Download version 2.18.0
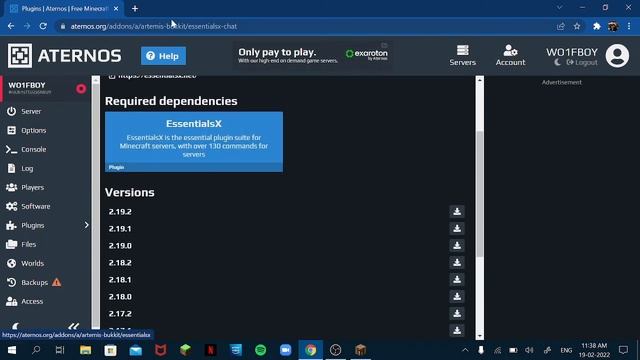Viewport: 640px width, 360px height. 457,297
